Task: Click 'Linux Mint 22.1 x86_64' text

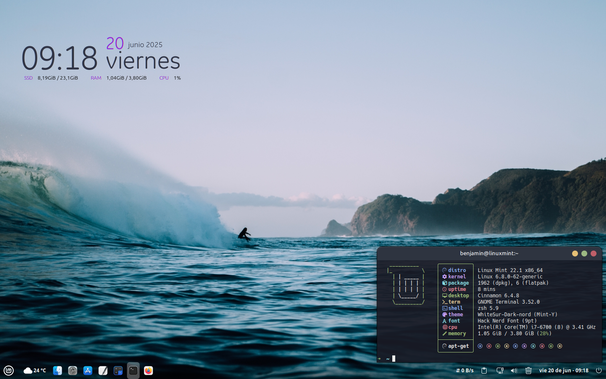Action: (x=510, y=270)
